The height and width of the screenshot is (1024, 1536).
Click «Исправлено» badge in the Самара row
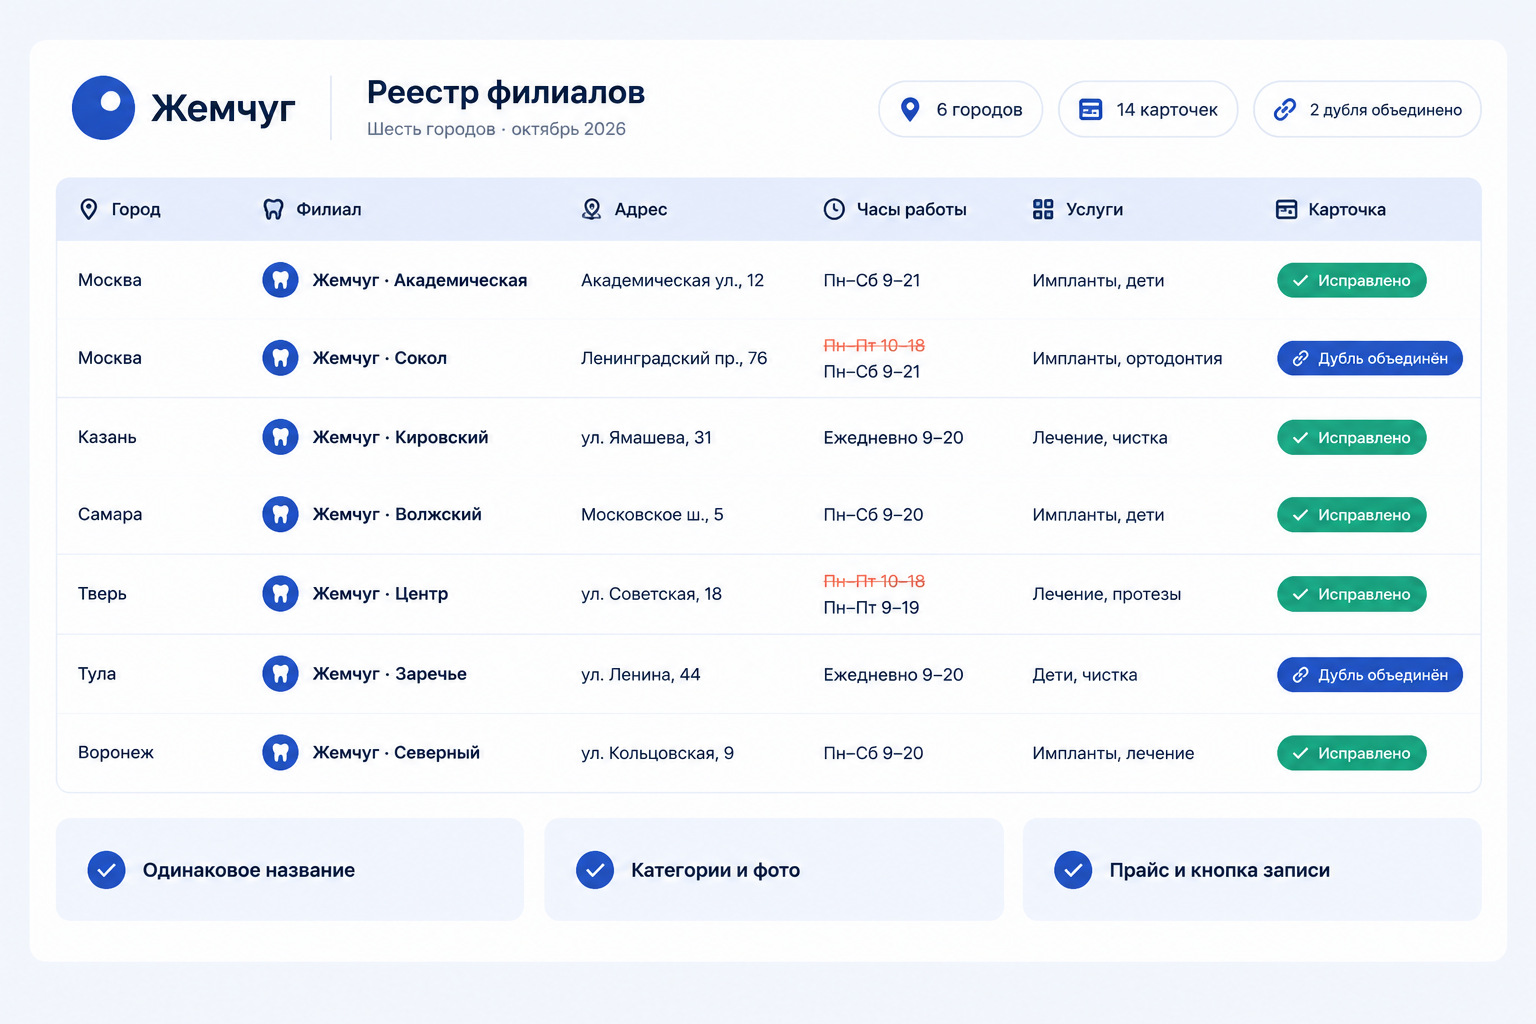click(x=1352, y=515)
